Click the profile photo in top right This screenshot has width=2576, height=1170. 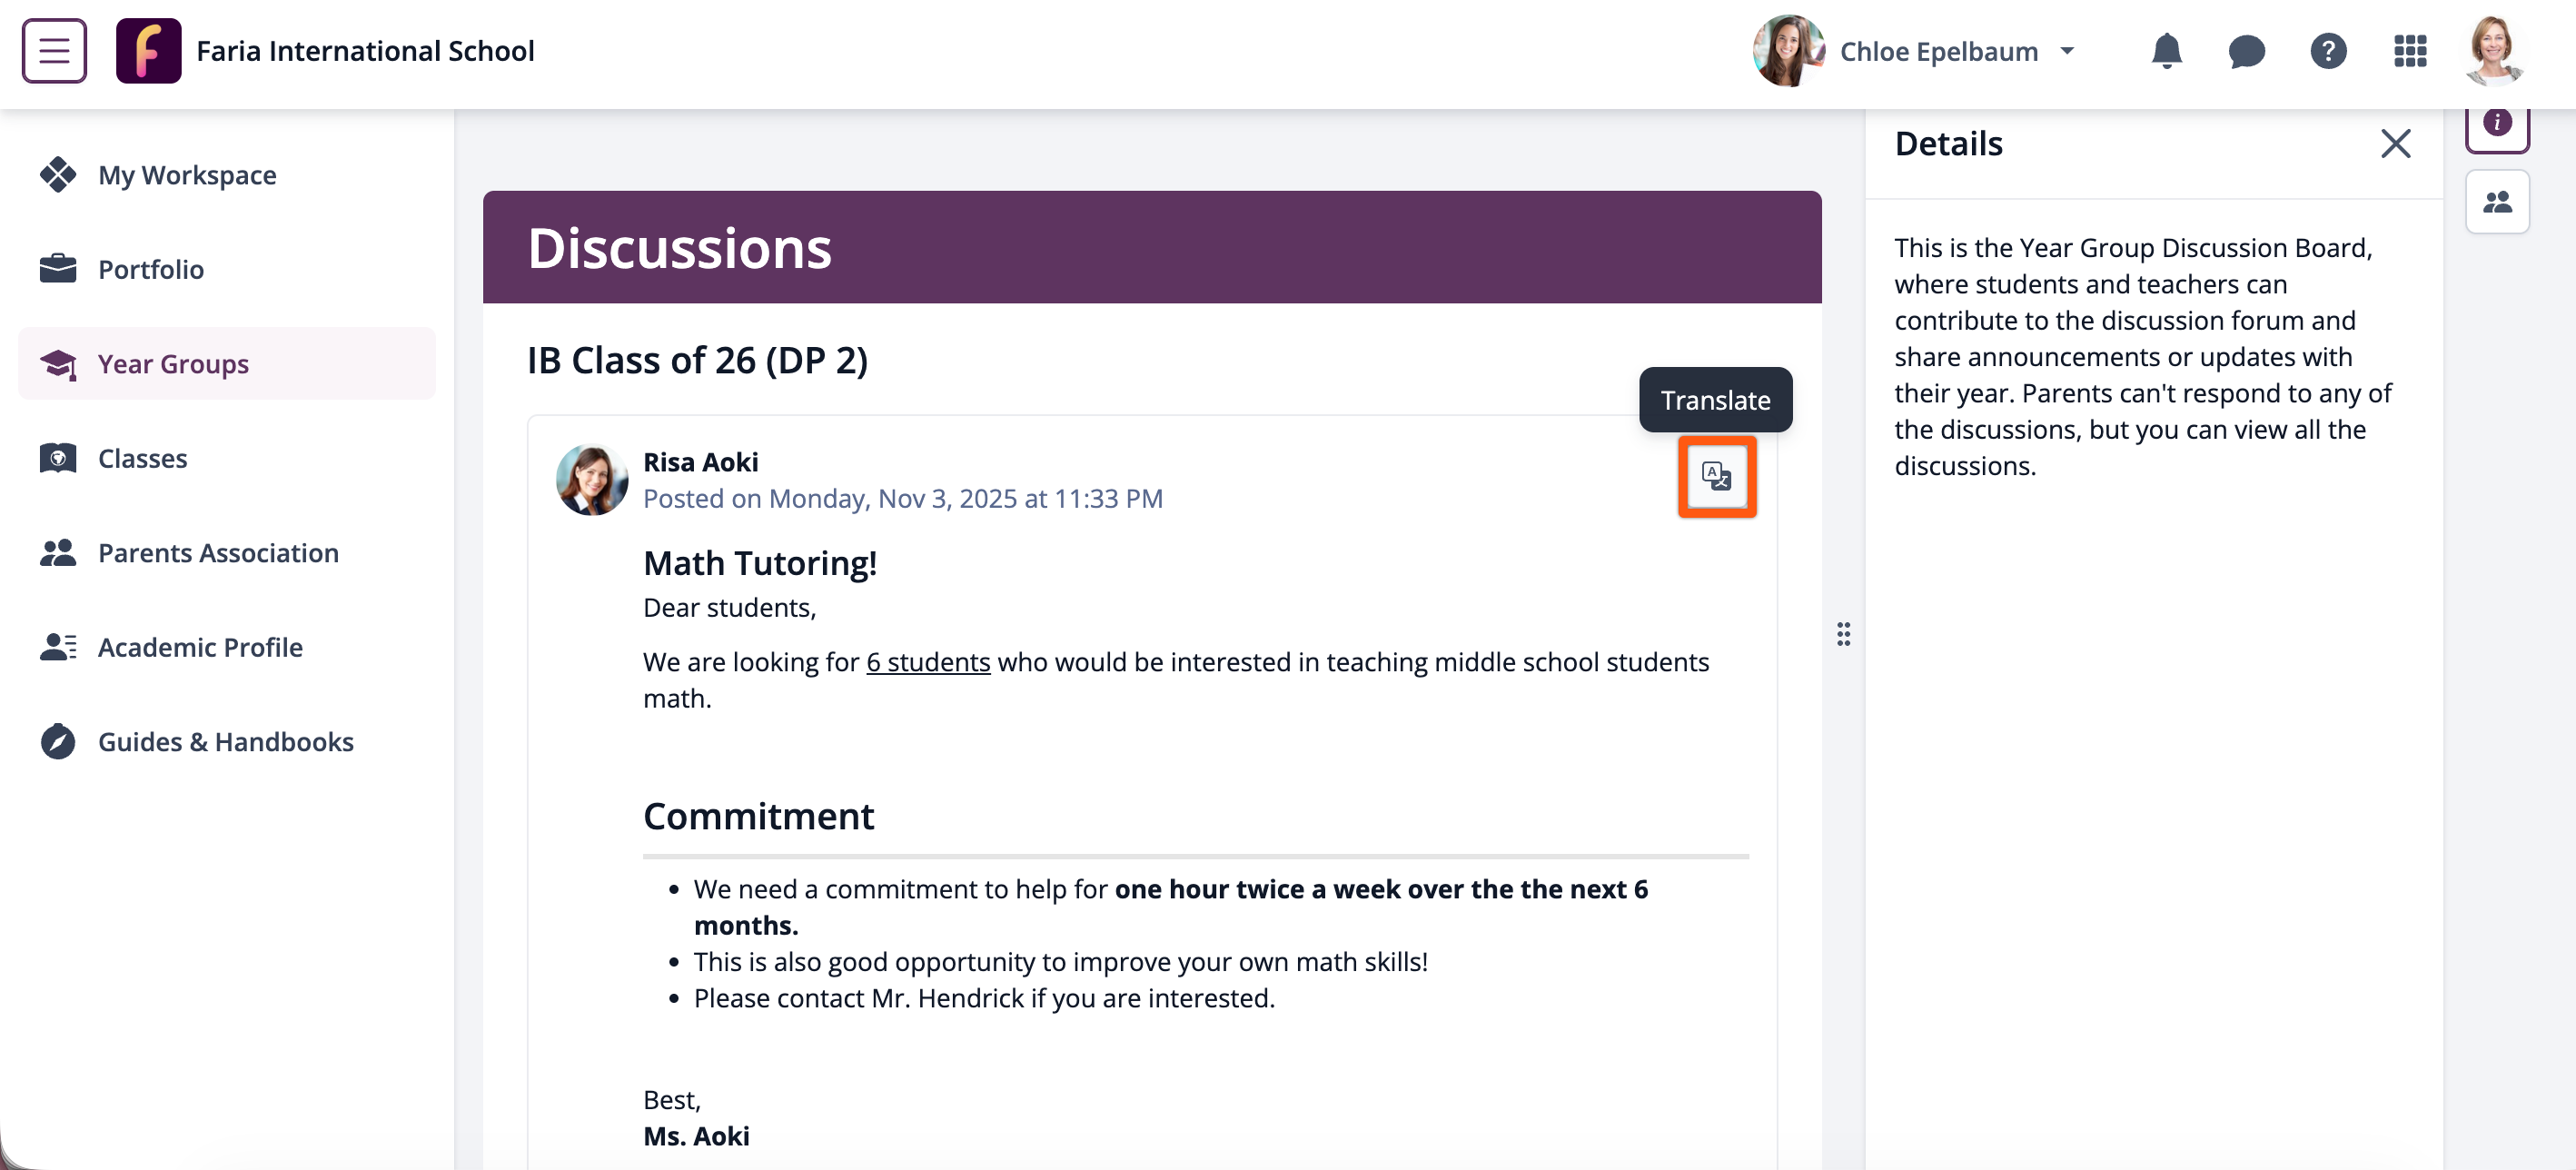click(2493, 51)
